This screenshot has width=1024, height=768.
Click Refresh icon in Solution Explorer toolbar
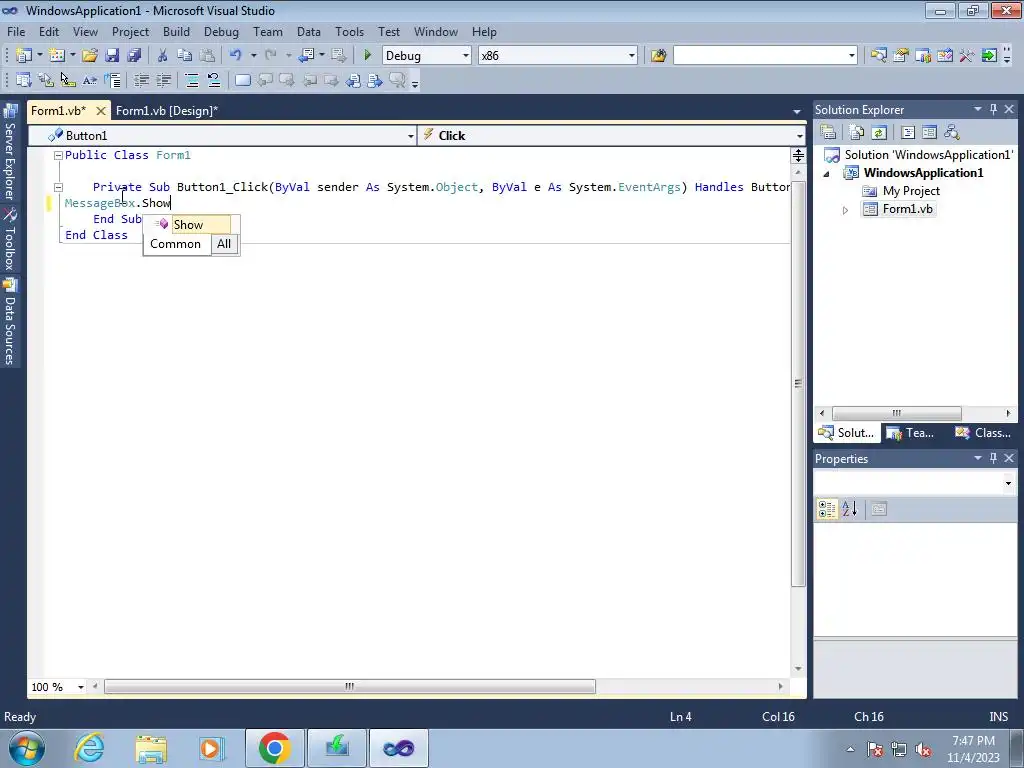pos(879,133)
